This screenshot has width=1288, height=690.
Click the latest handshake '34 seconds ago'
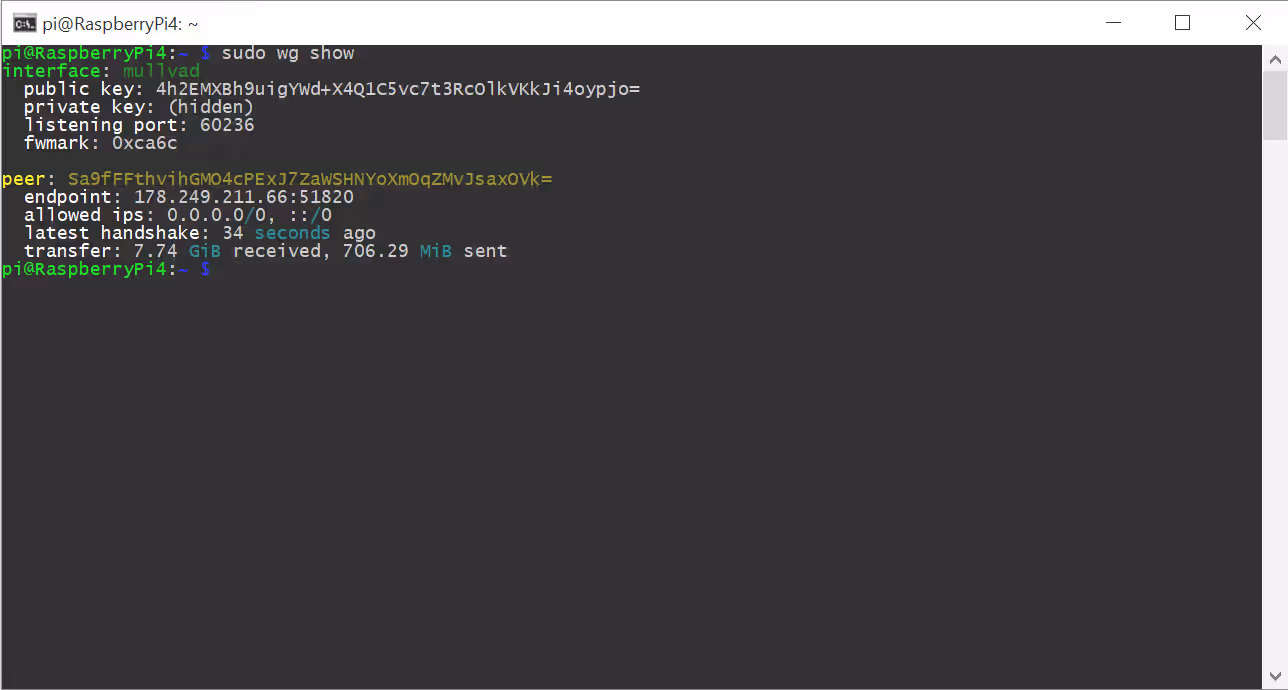point(299,233)
